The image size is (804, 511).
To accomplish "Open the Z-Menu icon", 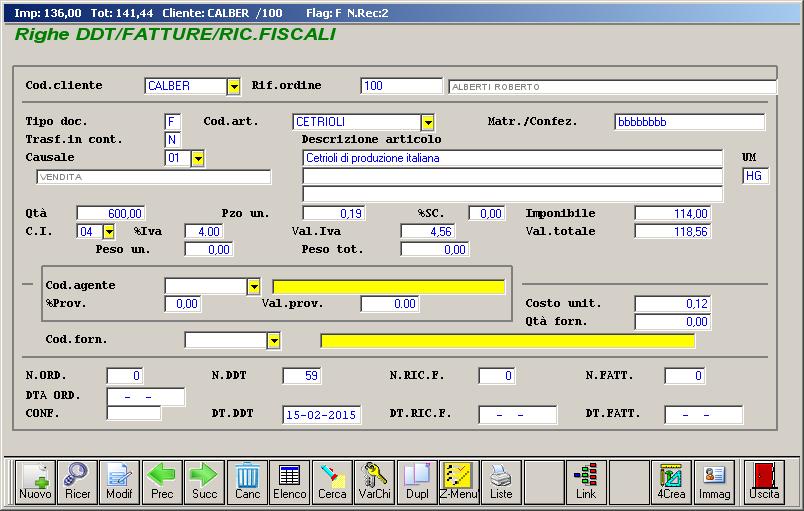I will (x=459, y=482).
